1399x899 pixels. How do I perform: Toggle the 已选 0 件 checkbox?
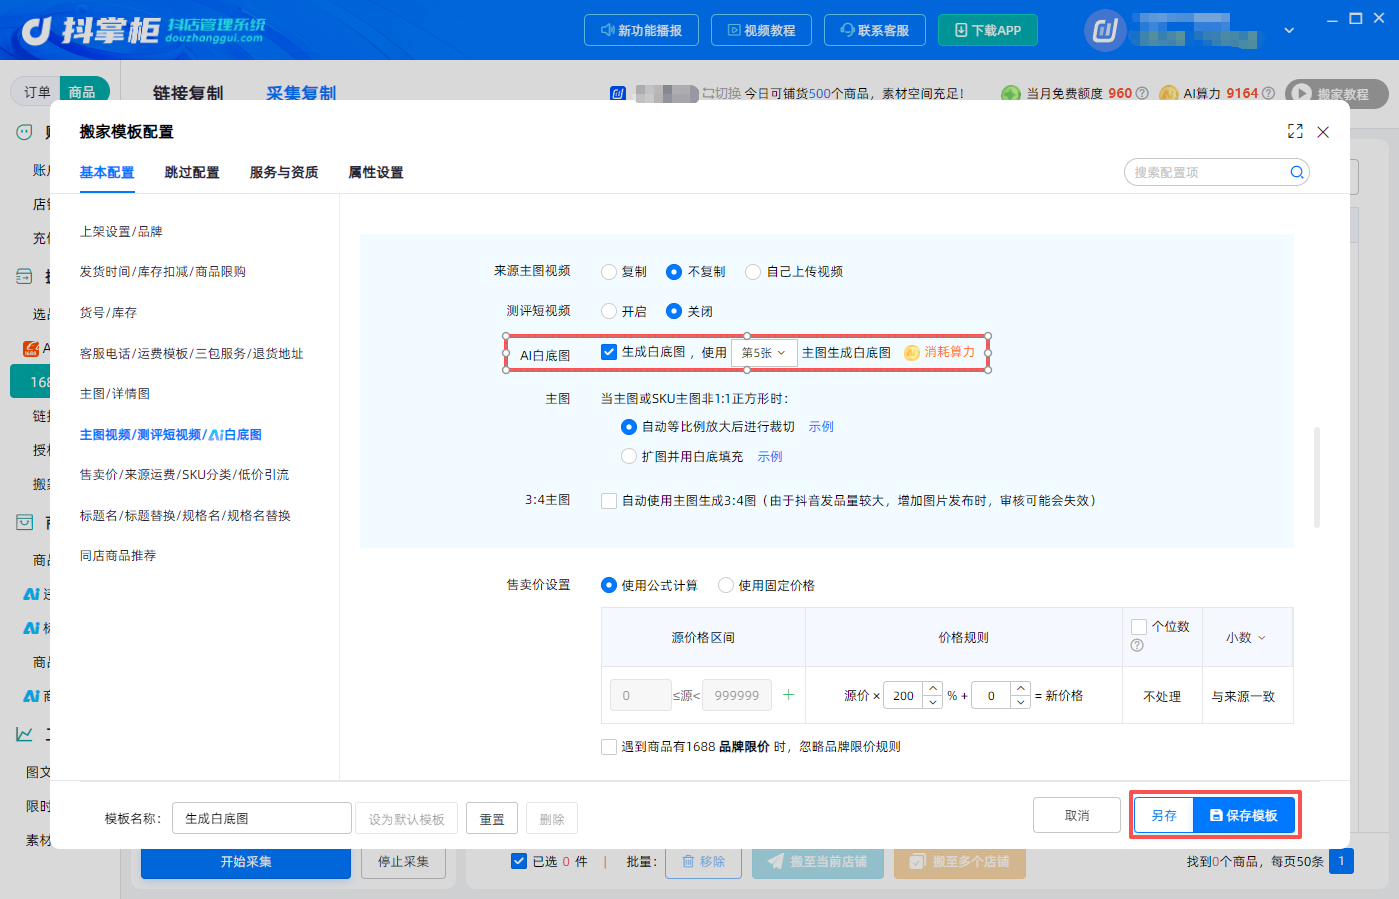(x=519, y=861)
